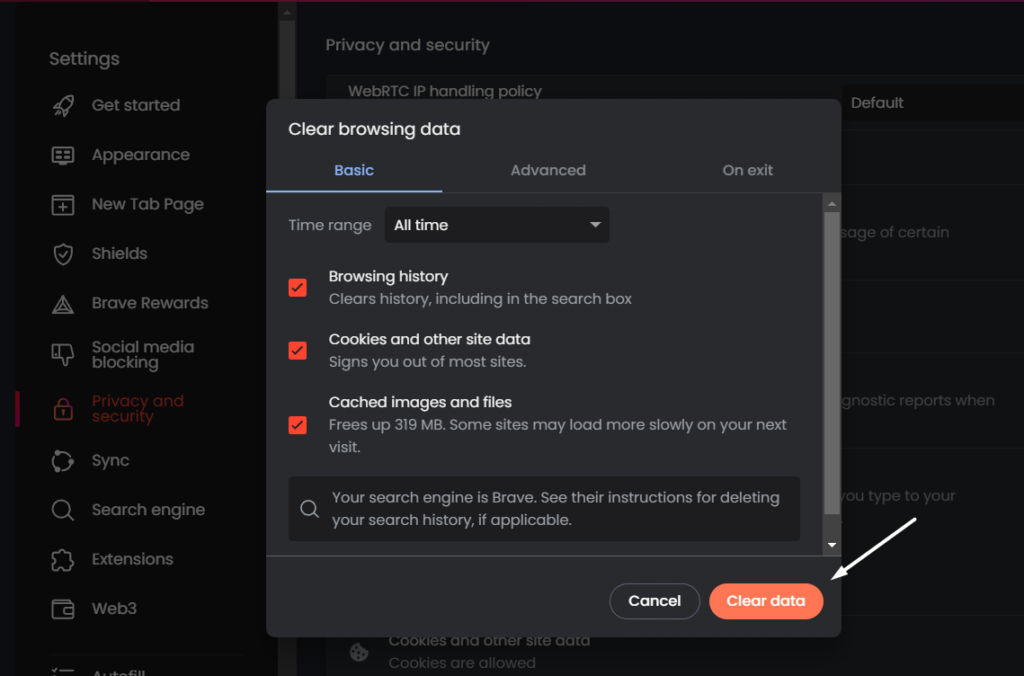Open Appearance settings icon in sidebar

(x=63, y=155)
